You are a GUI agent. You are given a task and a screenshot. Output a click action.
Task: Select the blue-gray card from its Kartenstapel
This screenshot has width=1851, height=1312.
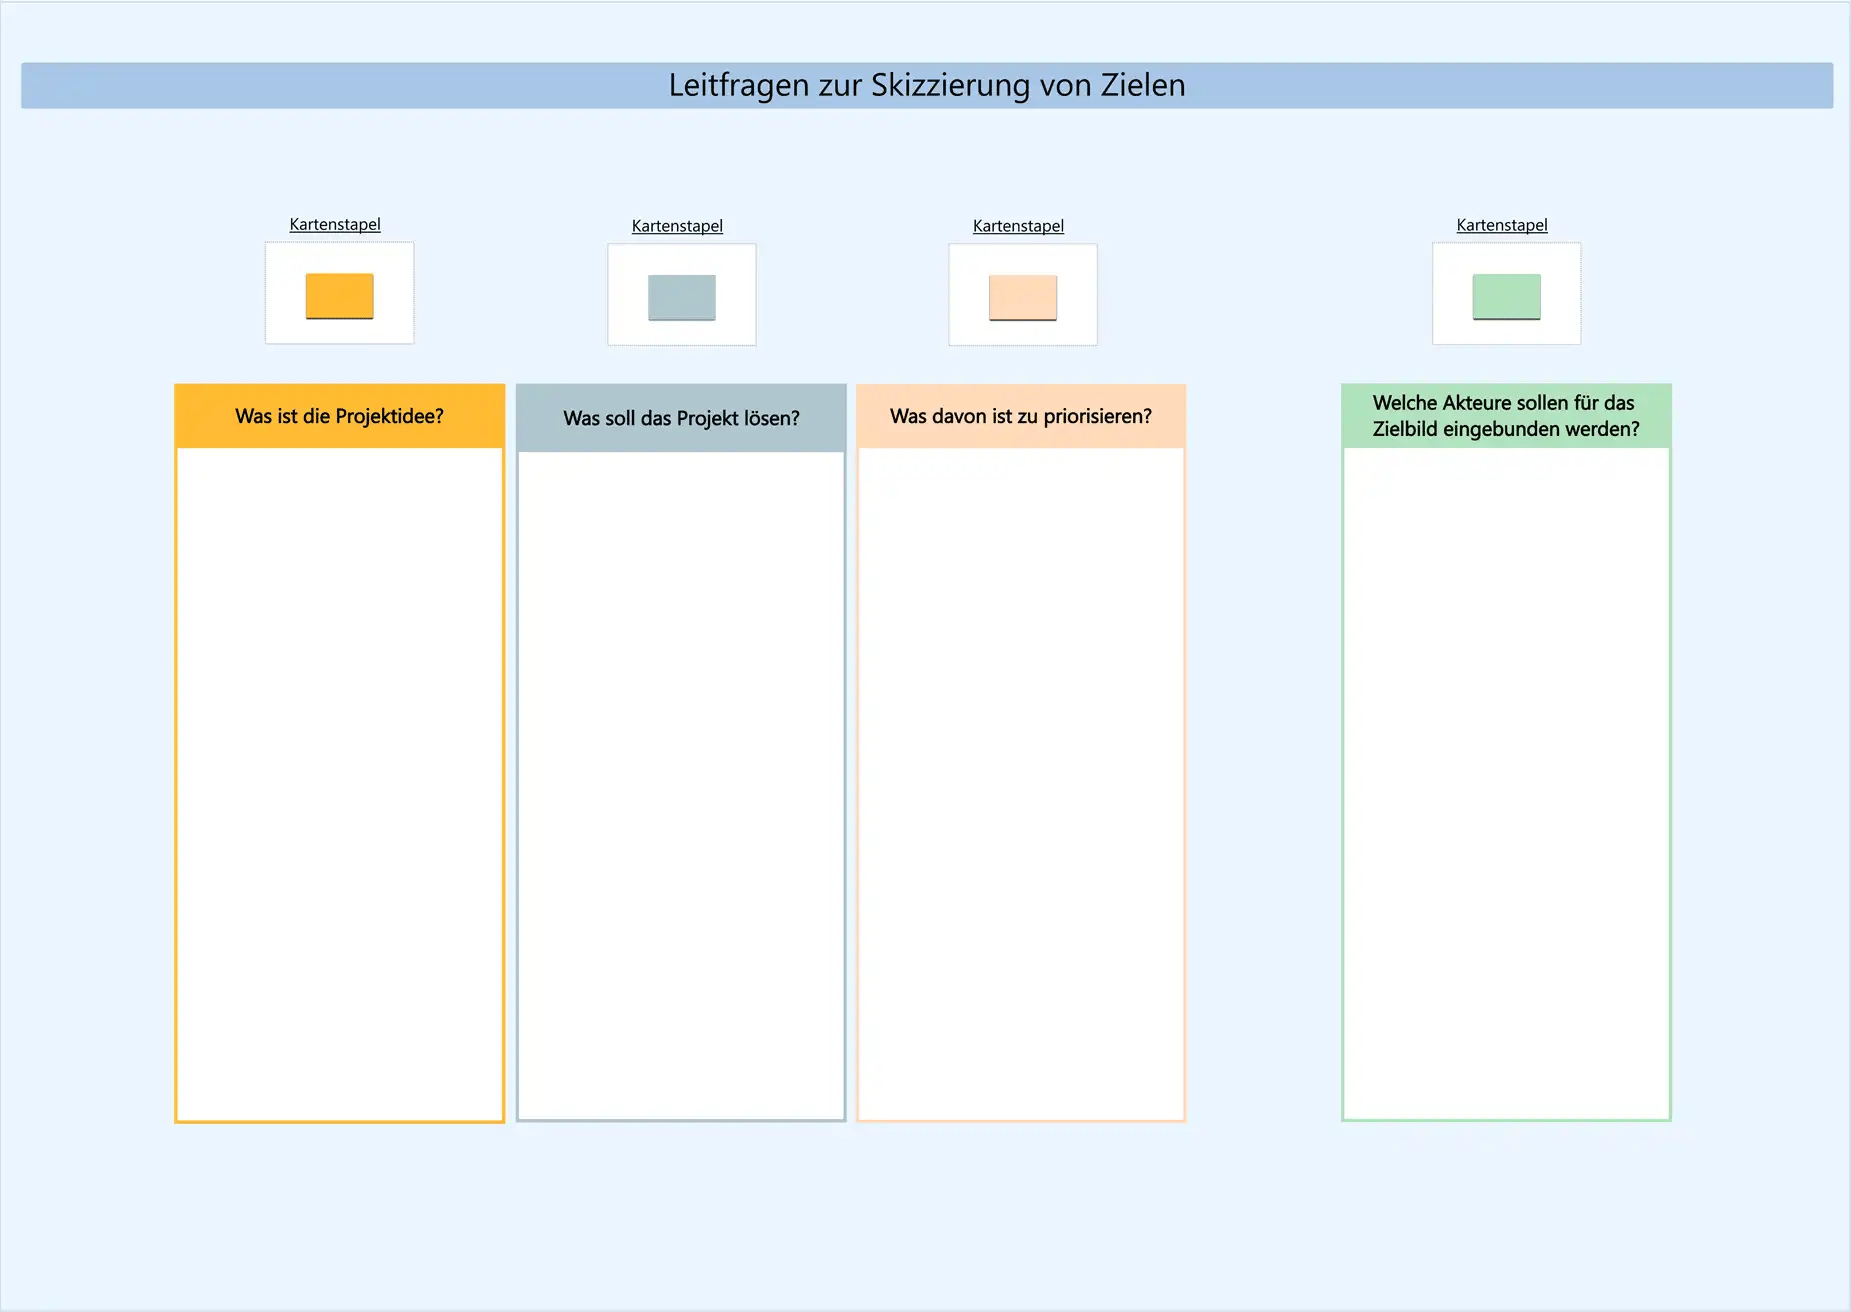click(x=682, y=297)
